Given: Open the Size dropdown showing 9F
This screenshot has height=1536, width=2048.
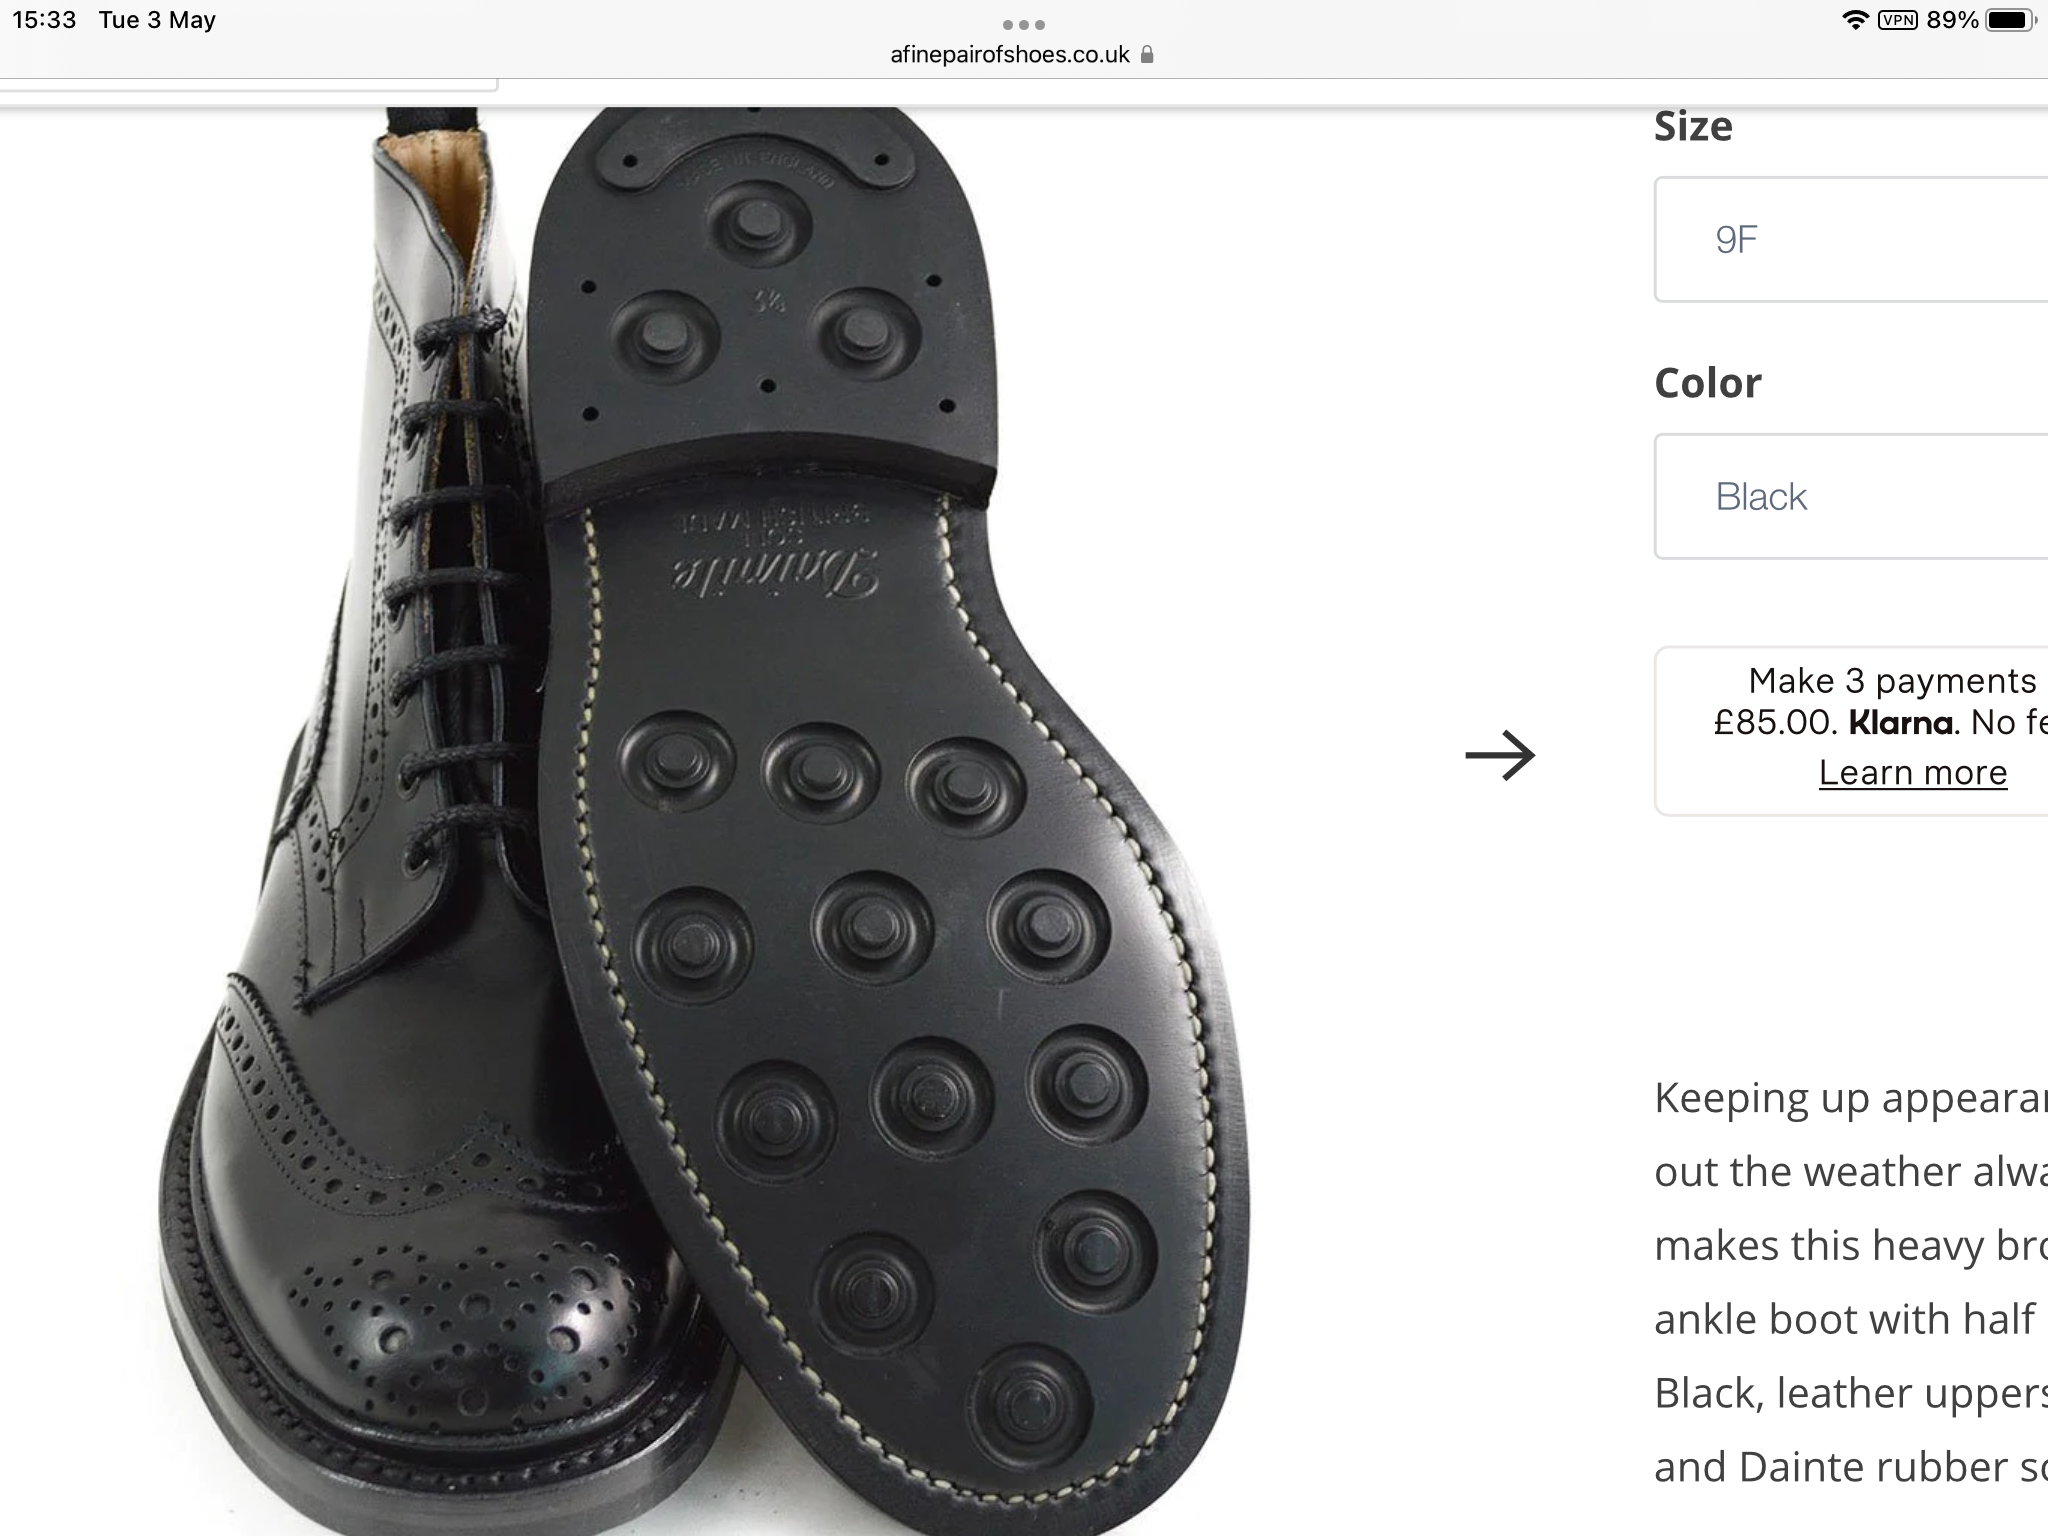Looking at the screenshot, I should point(1851,239).
